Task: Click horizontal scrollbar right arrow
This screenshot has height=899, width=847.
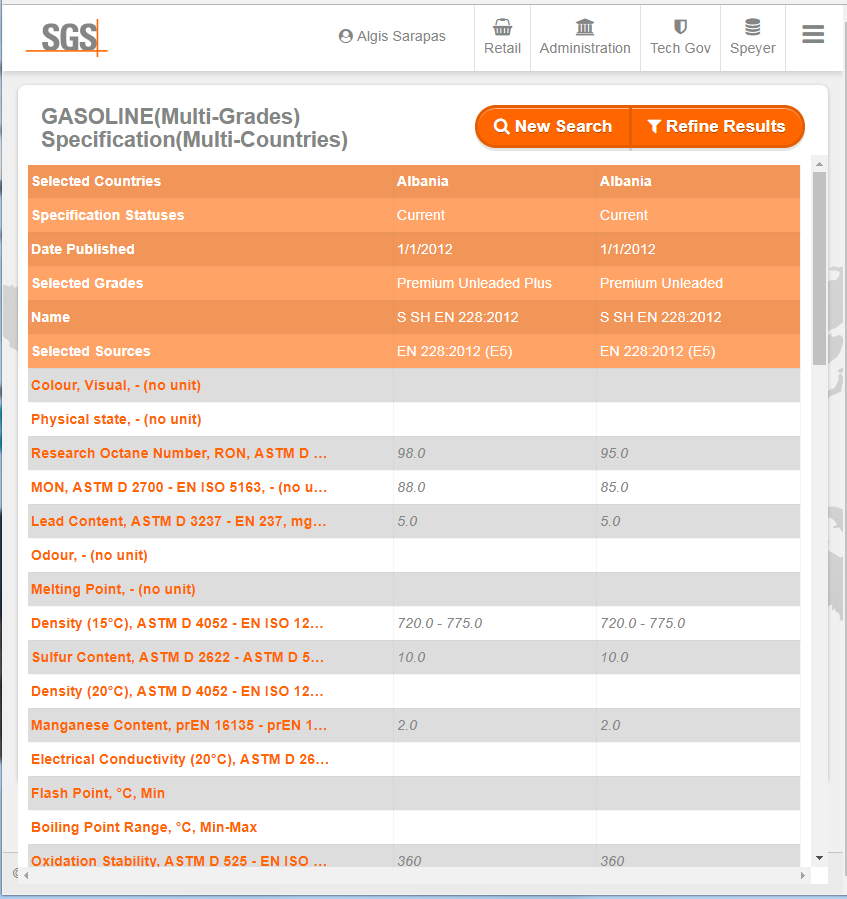Action: click(803, 875)
